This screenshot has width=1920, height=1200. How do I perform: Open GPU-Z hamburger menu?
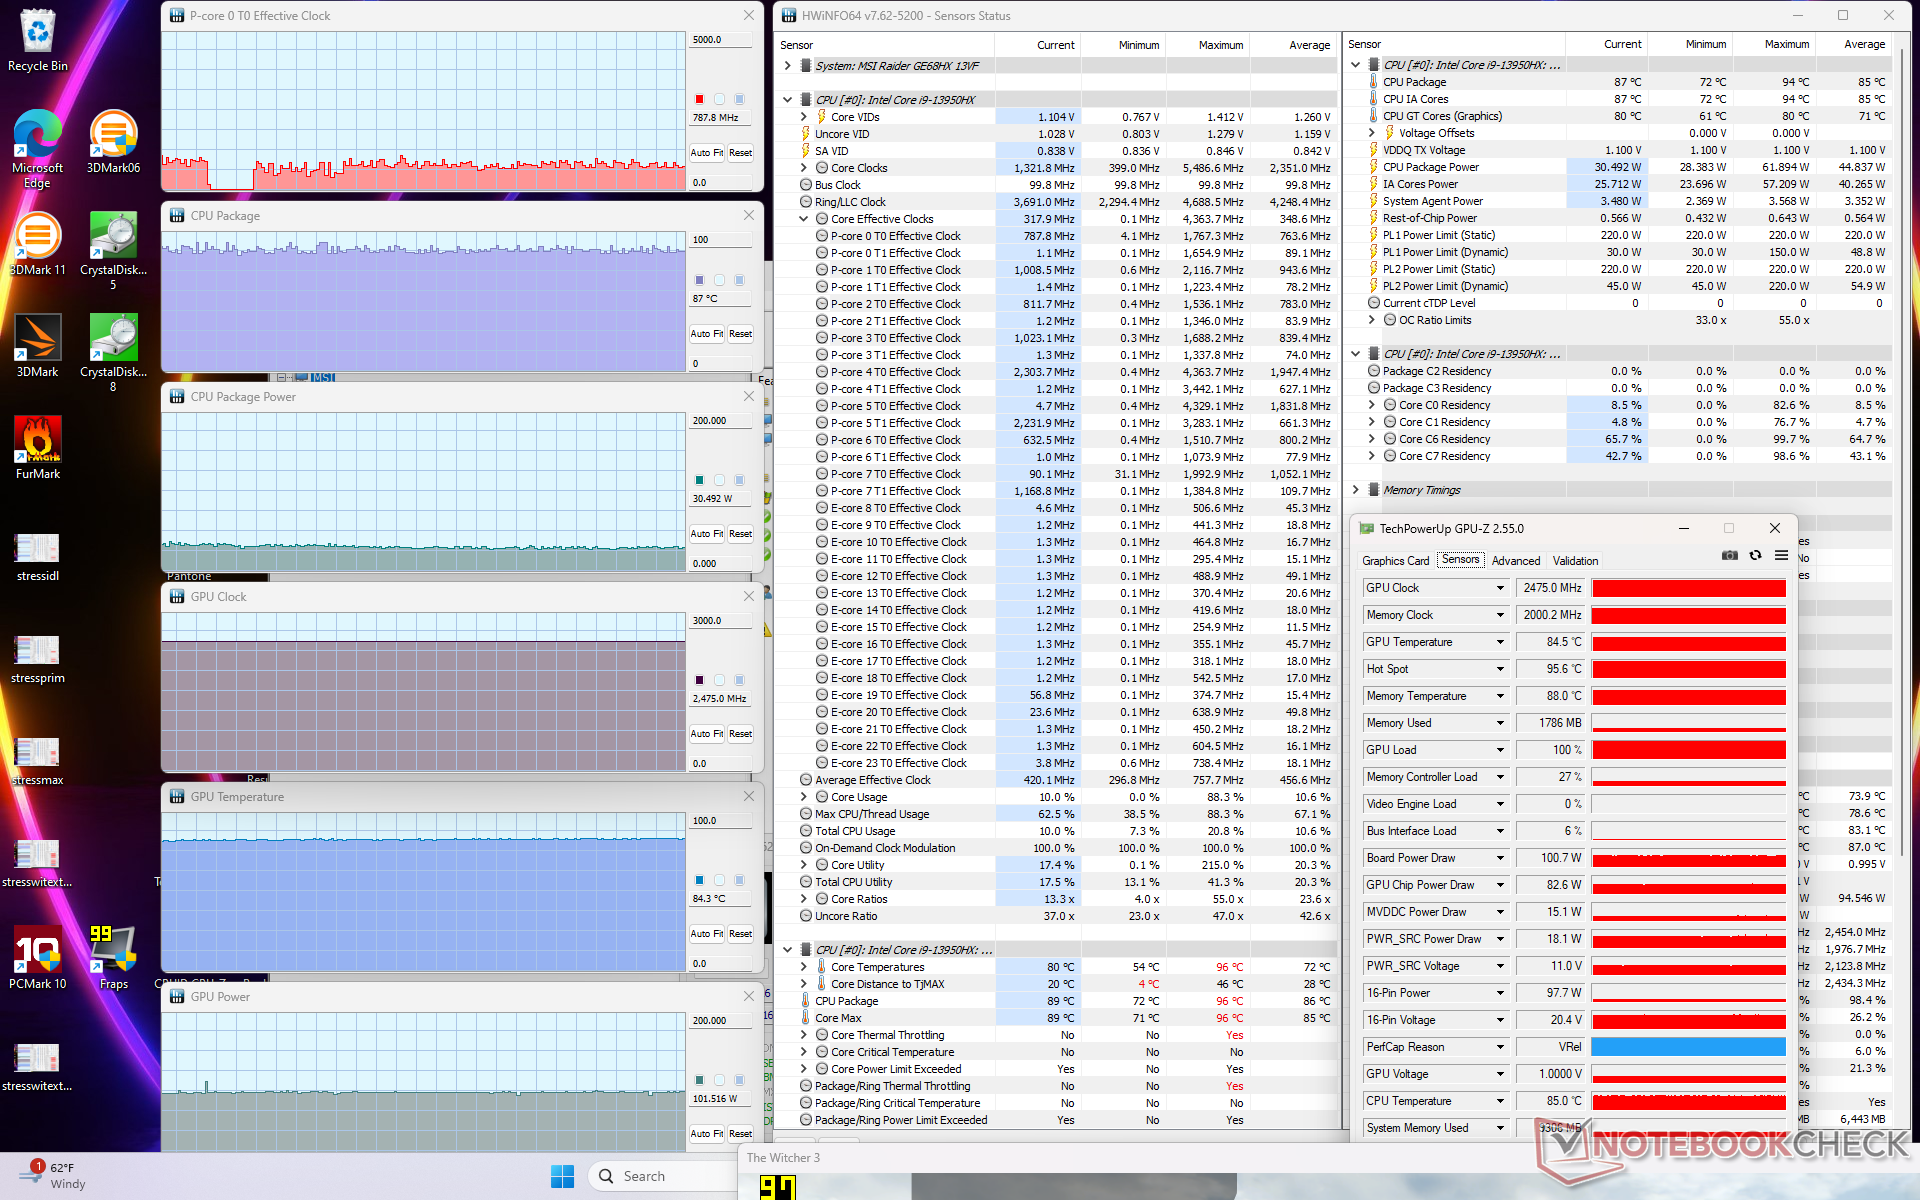point(1781,555)
